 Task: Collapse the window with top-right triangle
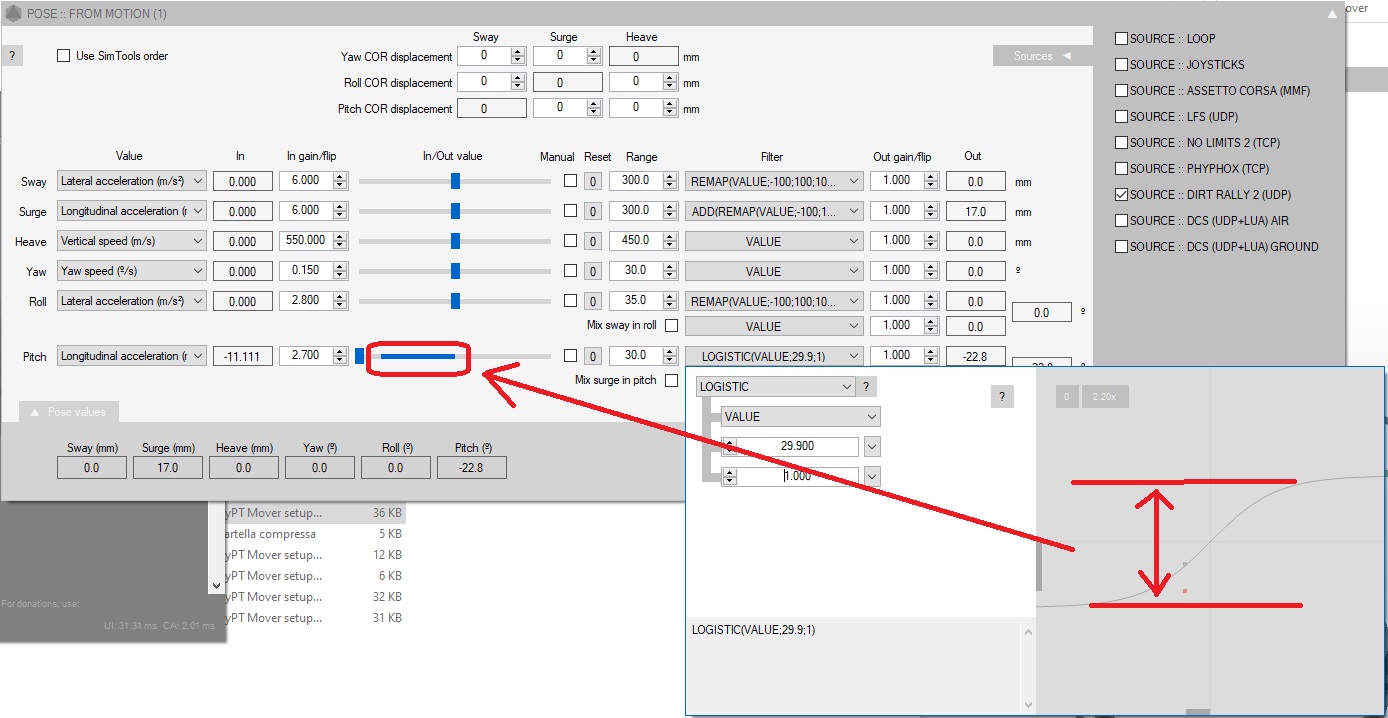pyautogui.click(x=1330, y=14)
